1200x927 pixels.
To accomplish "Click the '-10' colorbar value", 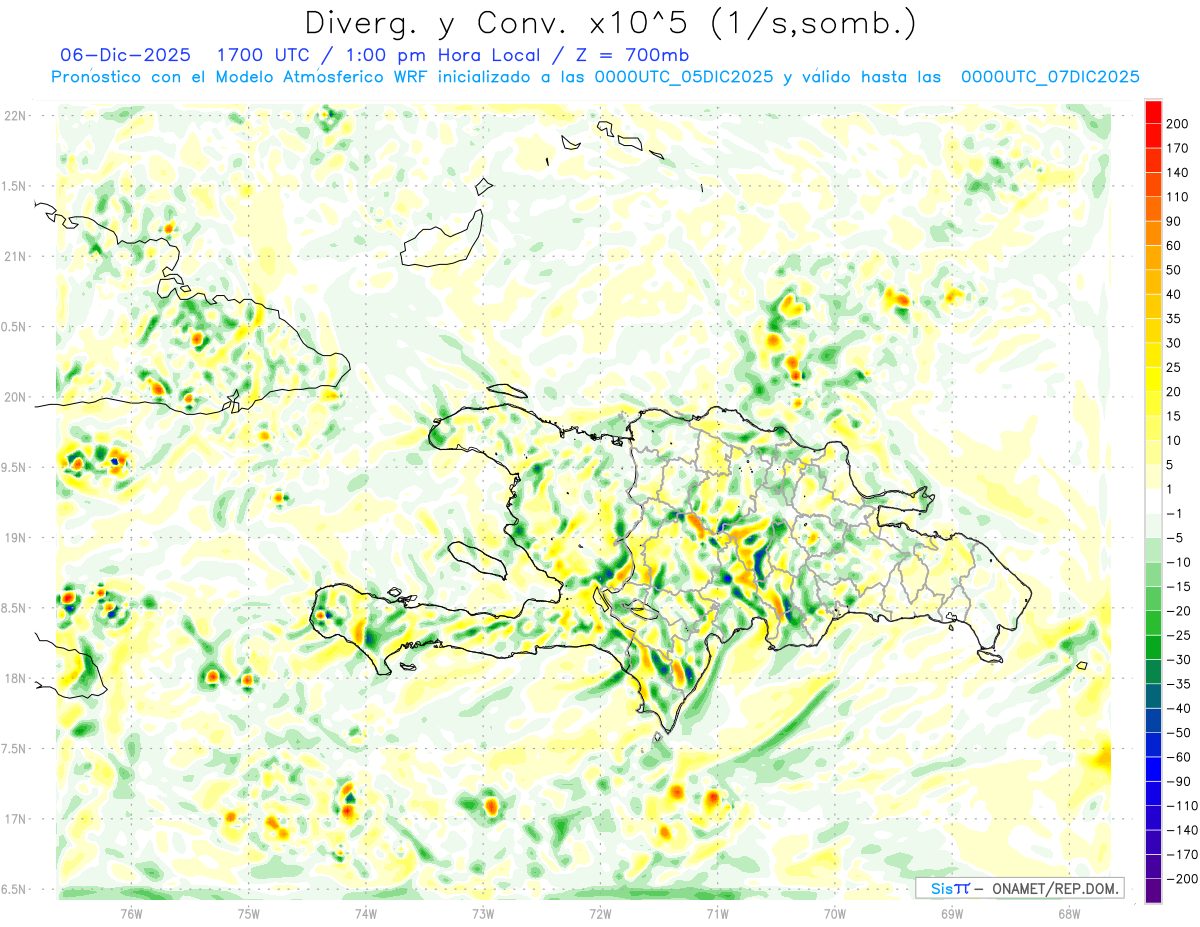I will click(1179, 562).
